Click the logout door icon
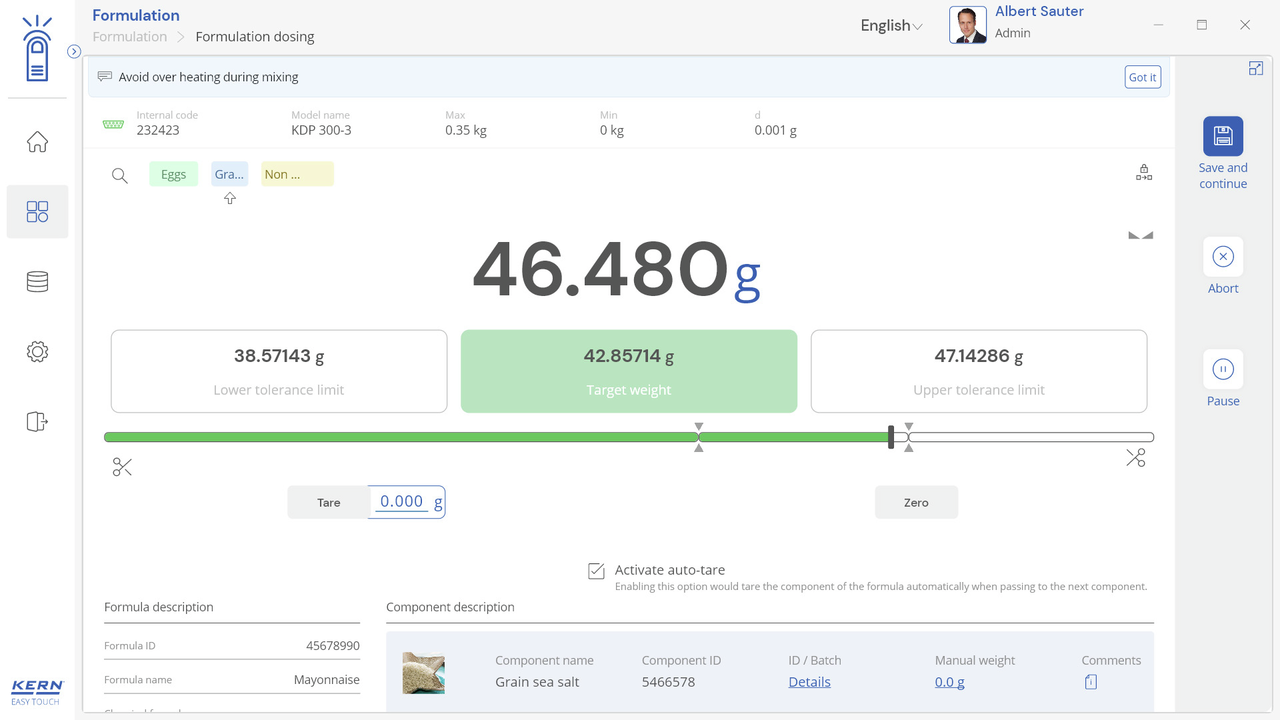Image resolution: width=1280 pixels, height=720 pixels. 37,421
